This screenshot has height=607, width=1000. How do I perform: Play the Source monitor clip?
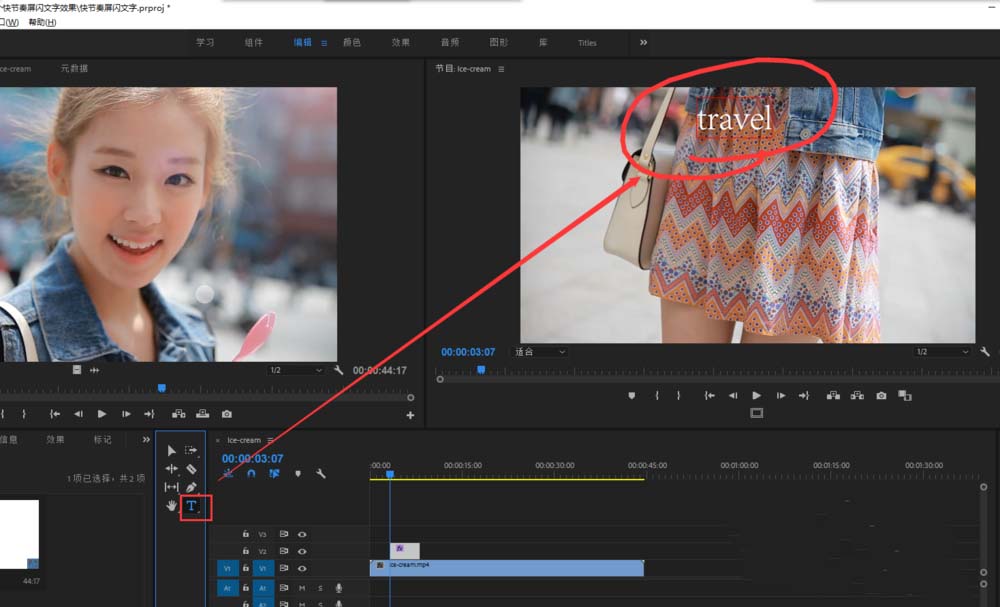point(101,414)
